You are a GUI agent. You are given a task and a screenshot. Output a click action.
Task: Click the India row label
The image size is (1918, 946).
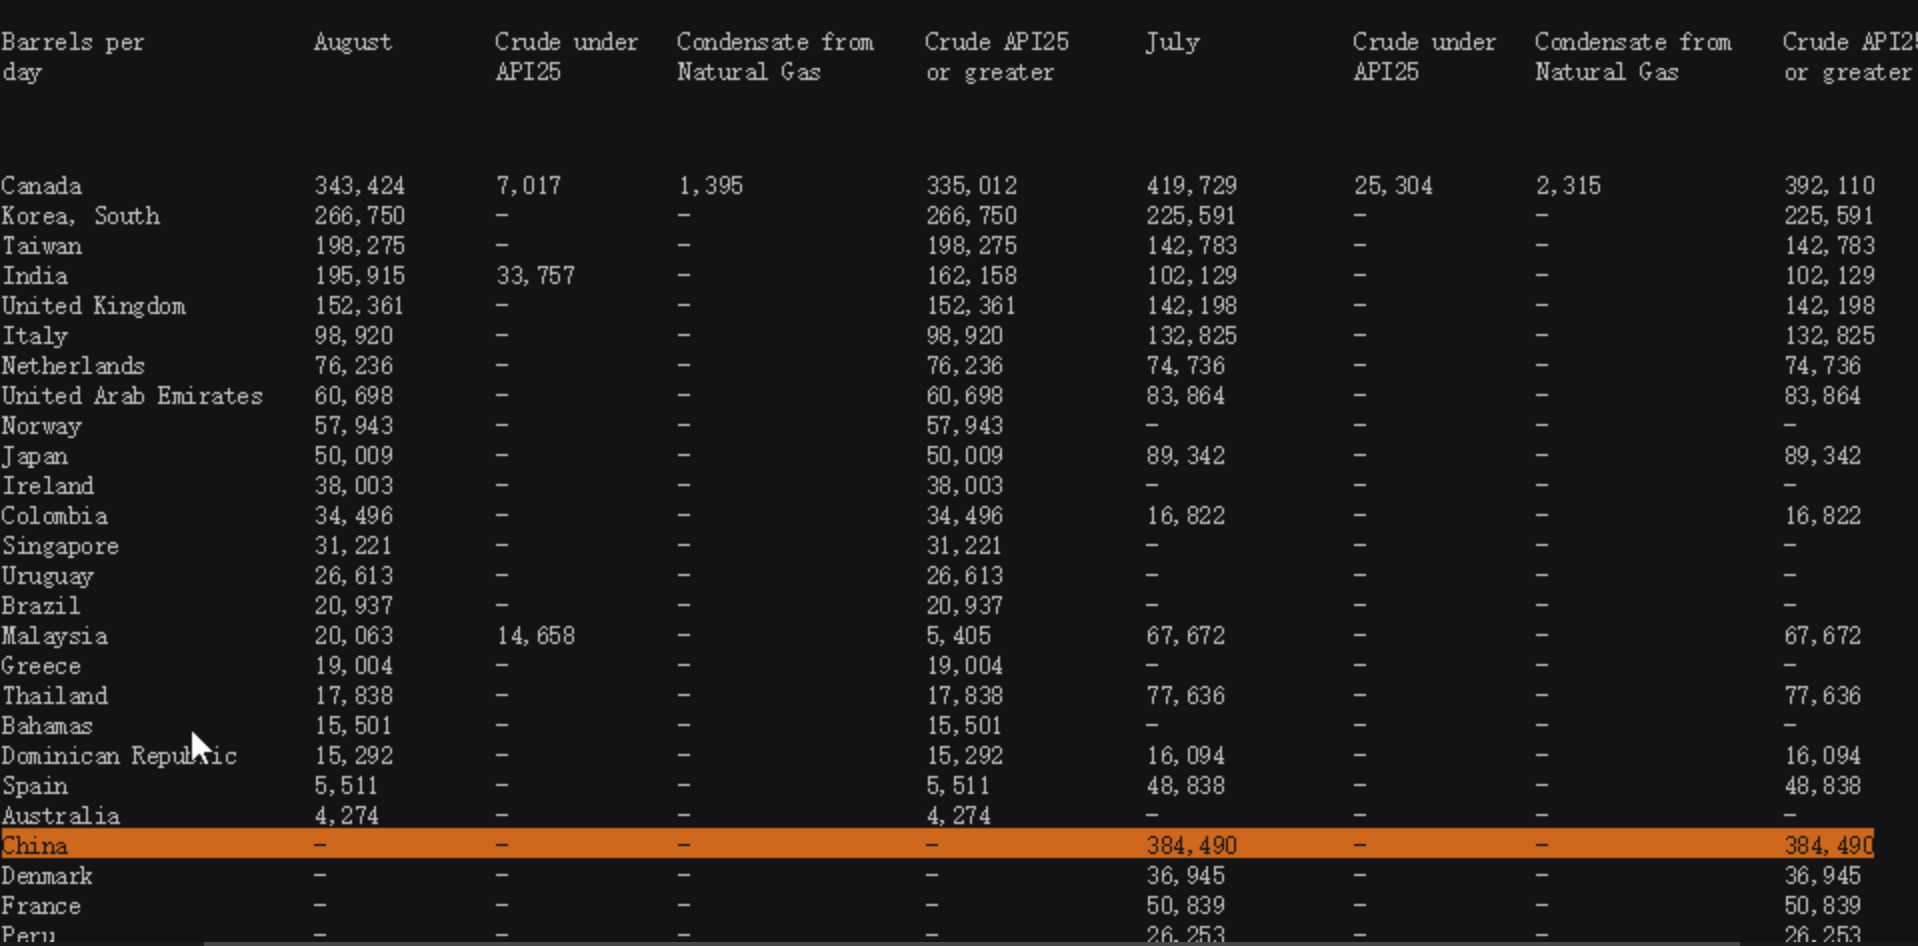tap(34, 276)
